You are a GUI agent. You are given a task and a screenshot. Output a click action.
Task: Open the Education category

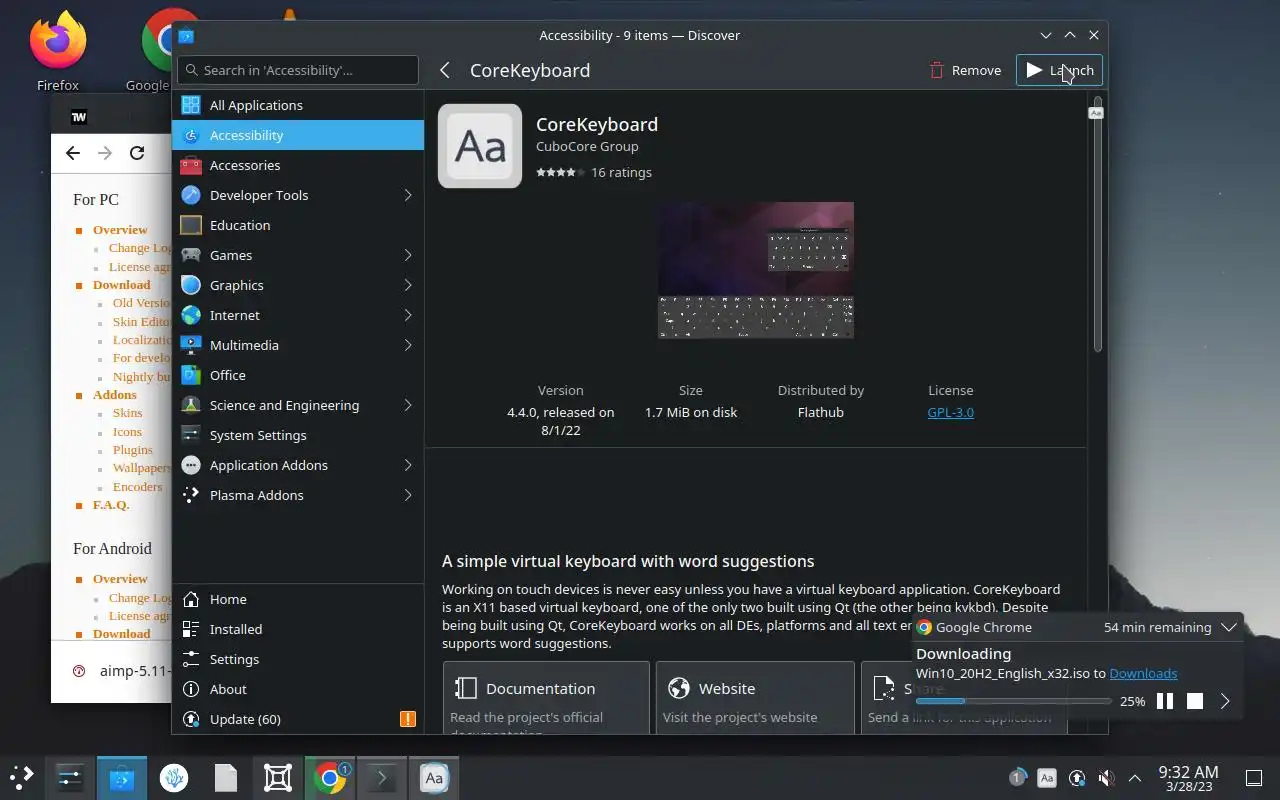[x=298, y=225]
